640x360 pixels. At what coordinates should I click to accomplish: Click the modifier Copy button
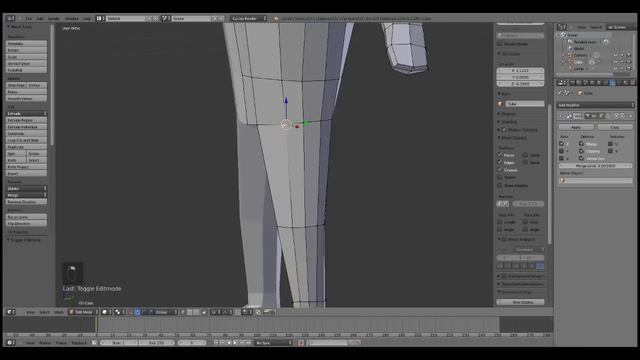[615, 127]
